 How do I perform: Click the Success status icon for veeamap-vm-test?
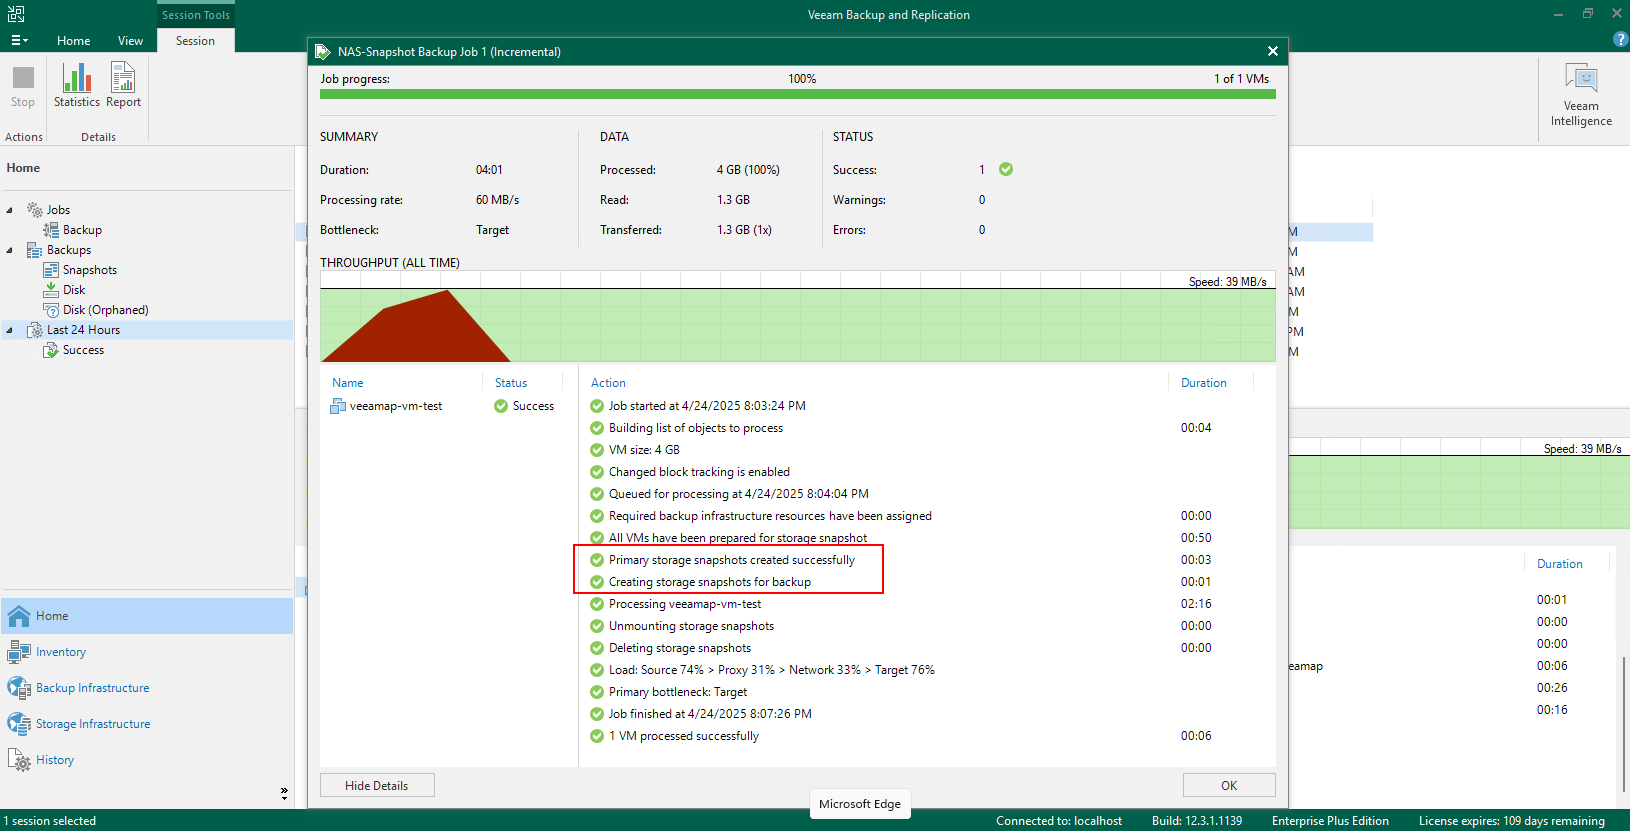tap(501, 406)
